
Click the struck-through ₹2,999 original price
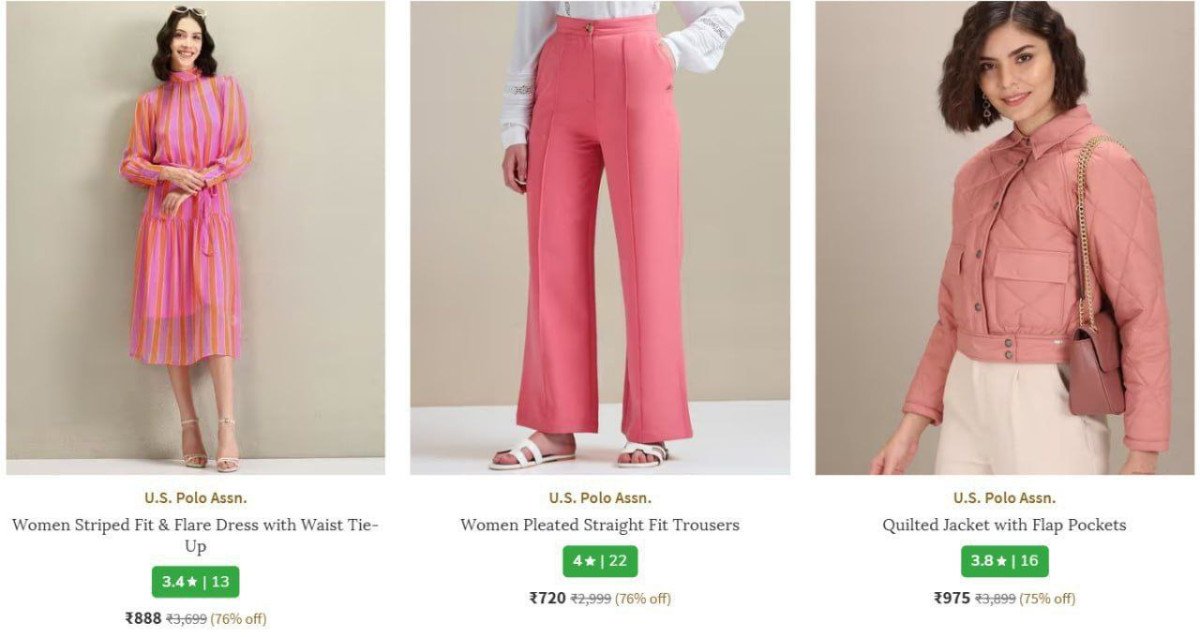point(590,599)
